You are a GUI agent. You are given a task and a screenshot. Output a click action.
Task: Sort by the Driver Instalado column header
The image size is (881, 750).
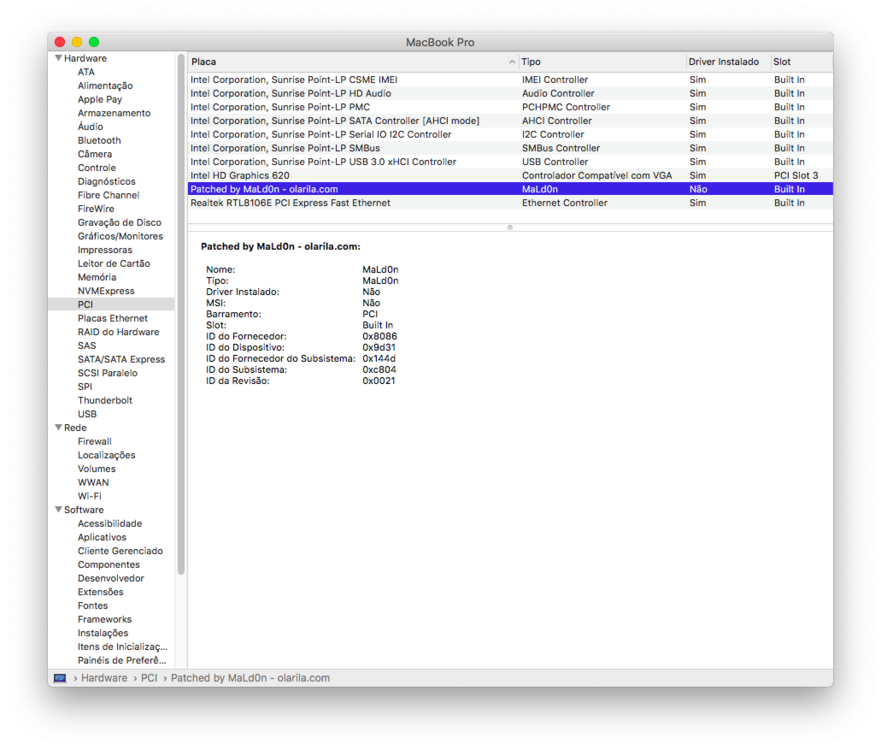coord(724,62)
